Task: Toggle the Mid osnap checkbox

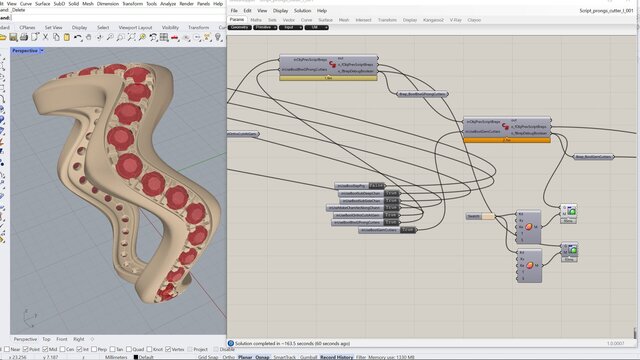Action: coord(45,349)
